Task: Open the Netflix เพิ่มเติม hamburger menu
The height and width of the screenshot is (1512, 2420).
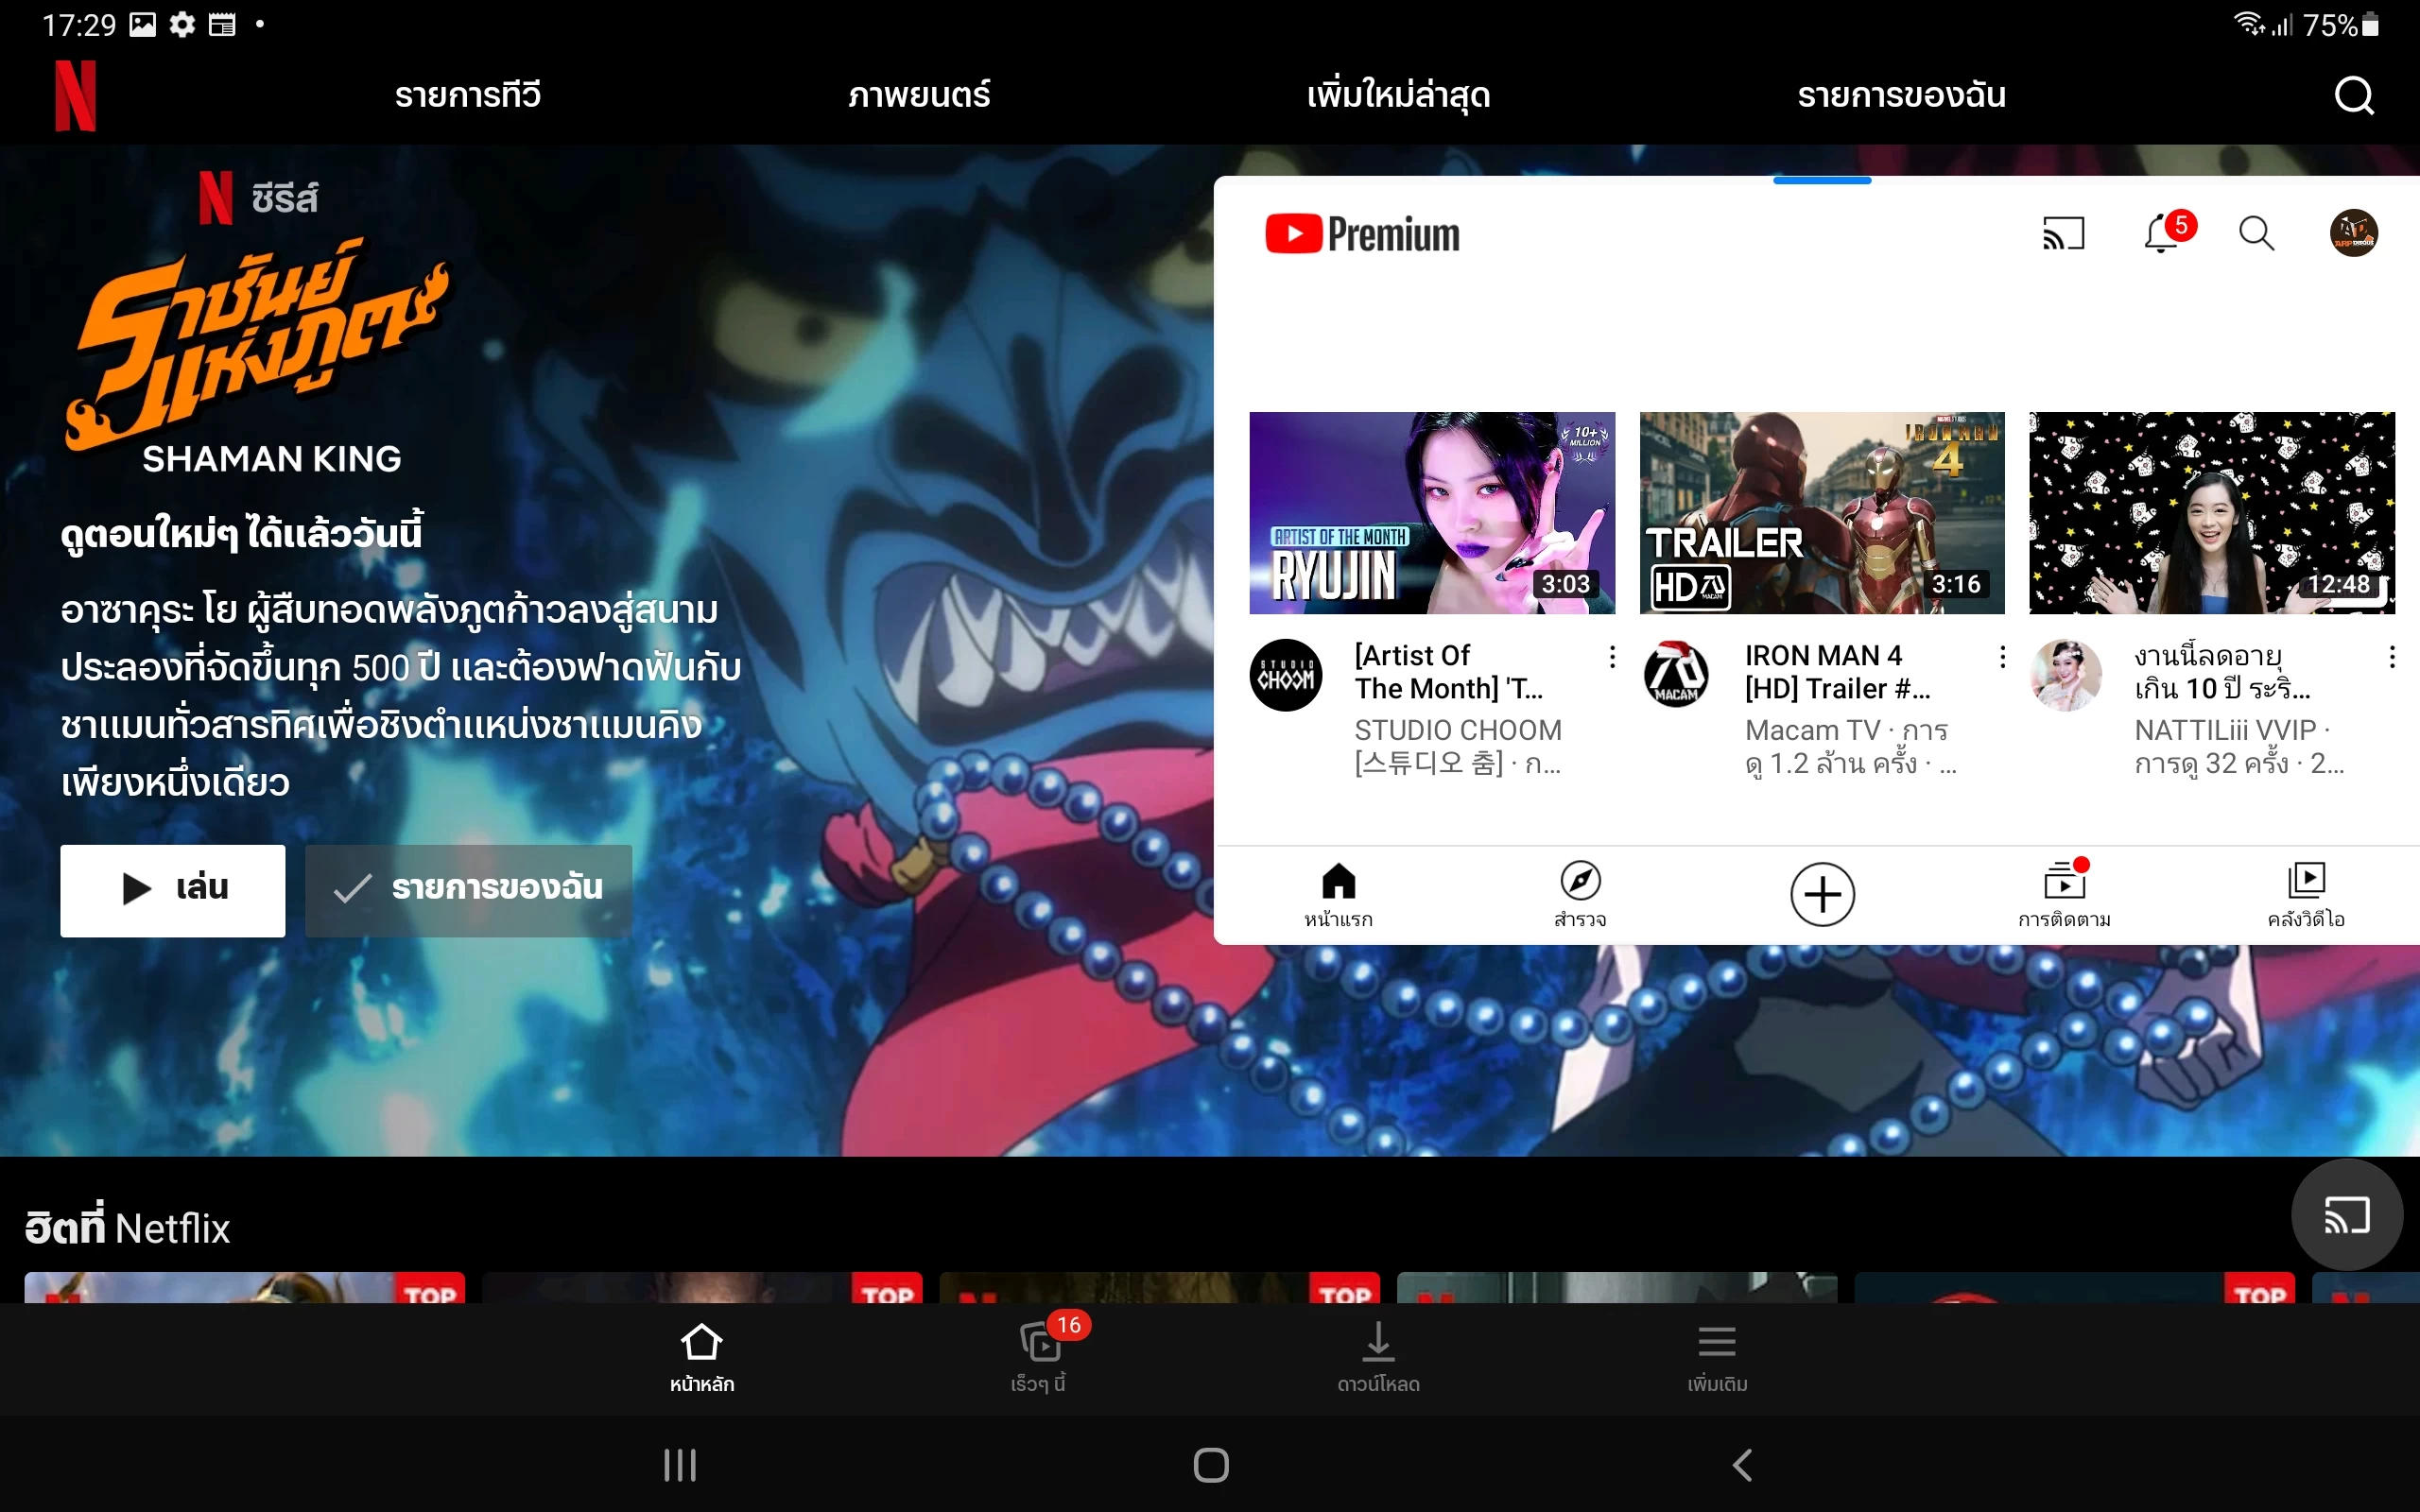Action: pyautogui.click(x=1717, y=1357)
